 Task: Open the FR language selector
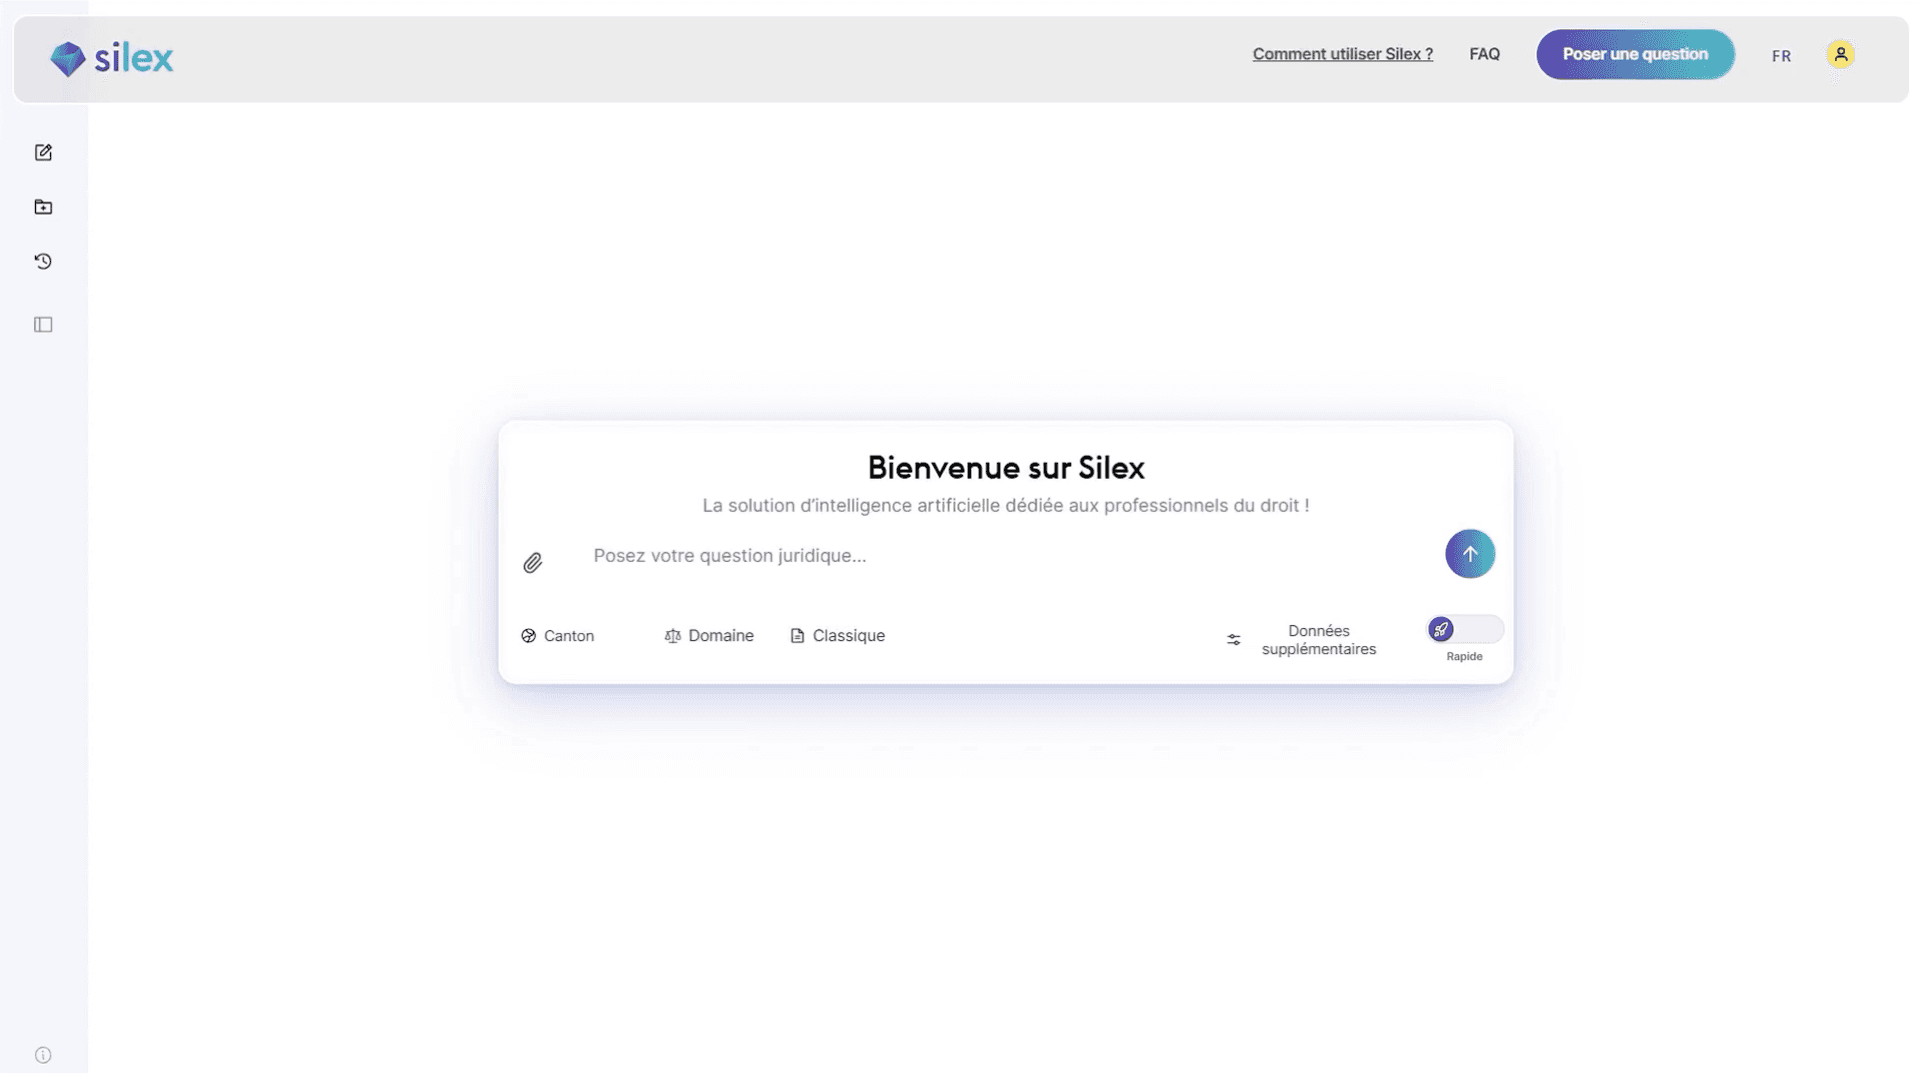click(x=1781, y=56)
